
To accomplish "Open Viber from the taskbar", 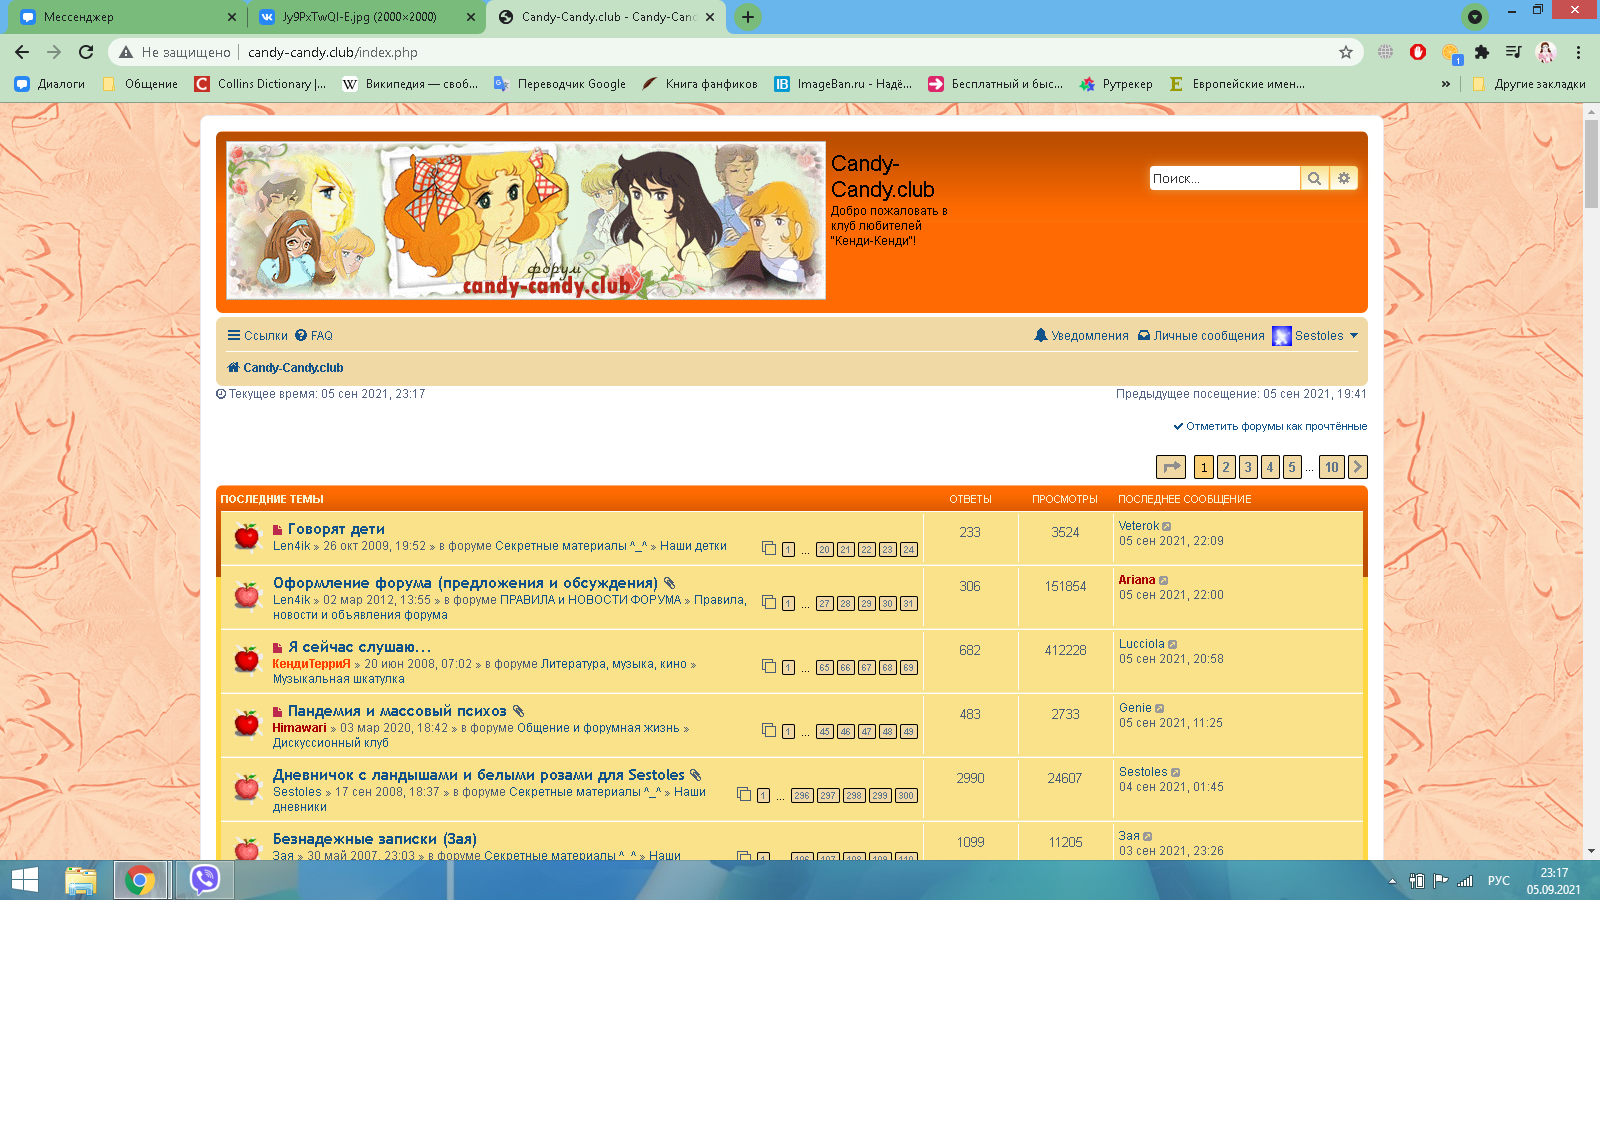I will pos(205,880).
